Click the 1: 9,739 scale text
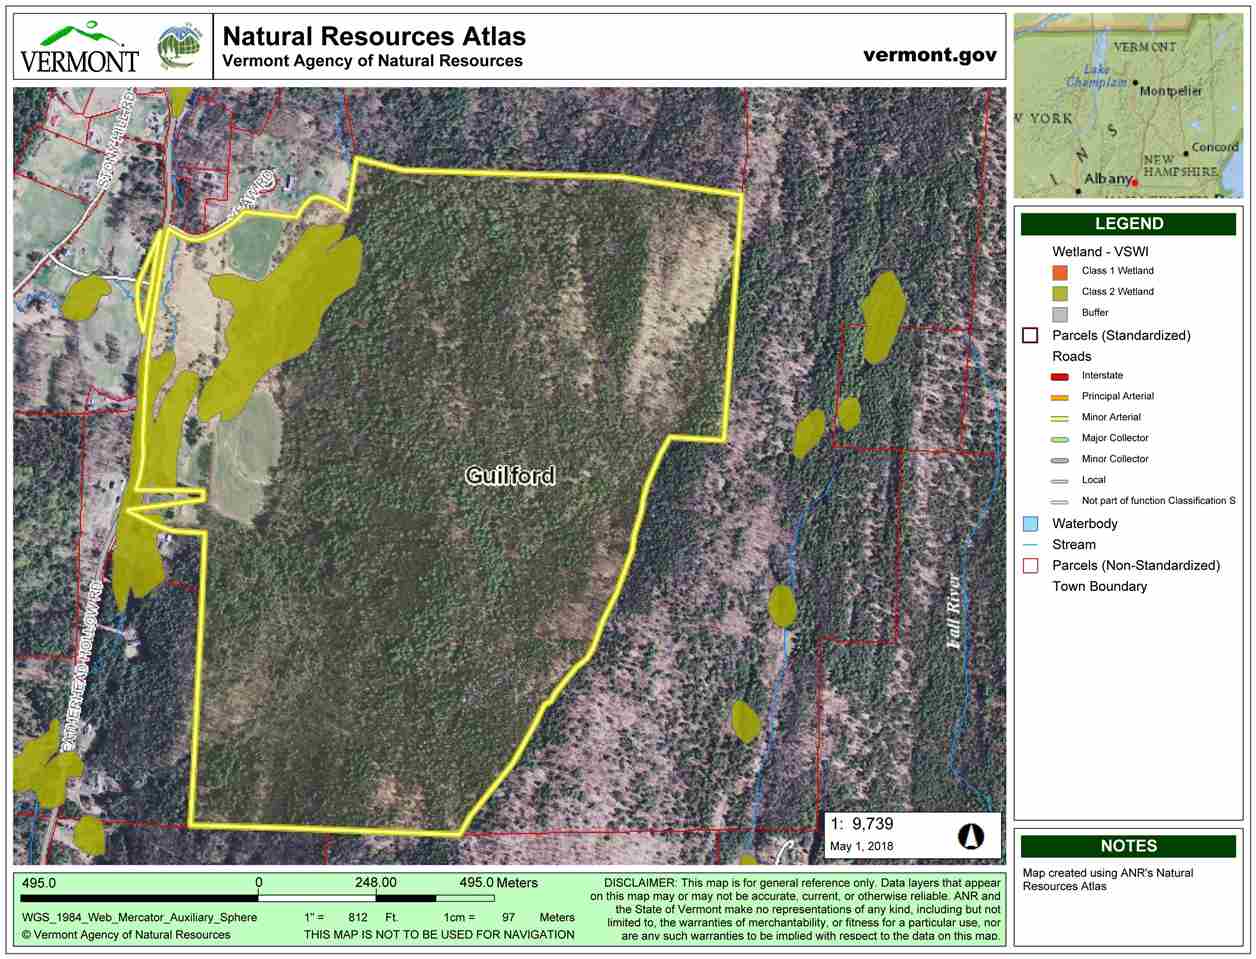Image resolution: width=1256 pixels, height=959 pixels. [x=861, y=825]
